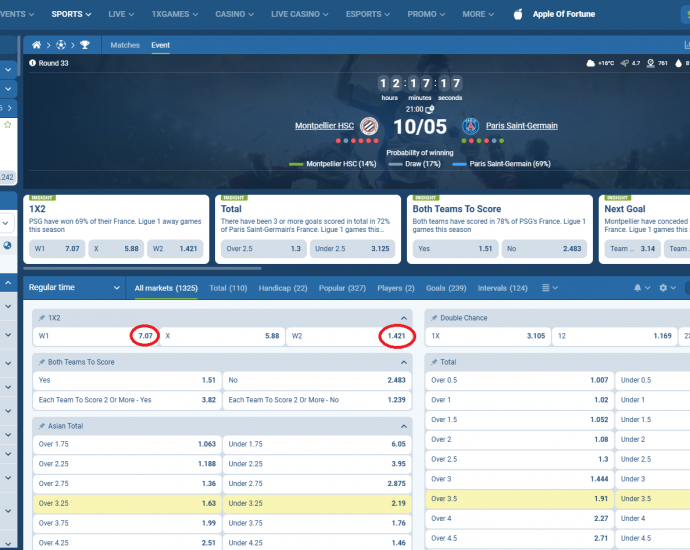Click the globe icon in left sidebar

click(7, 246)
